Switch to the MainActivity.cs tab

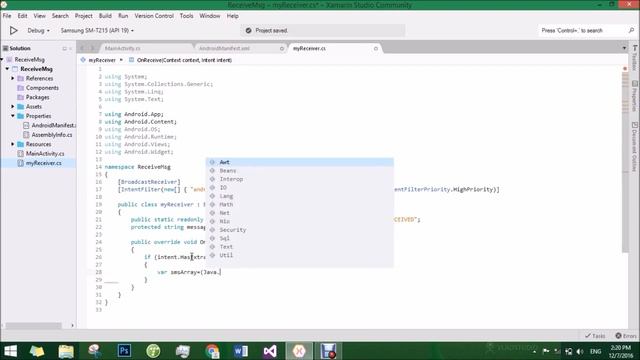(122, 48)
